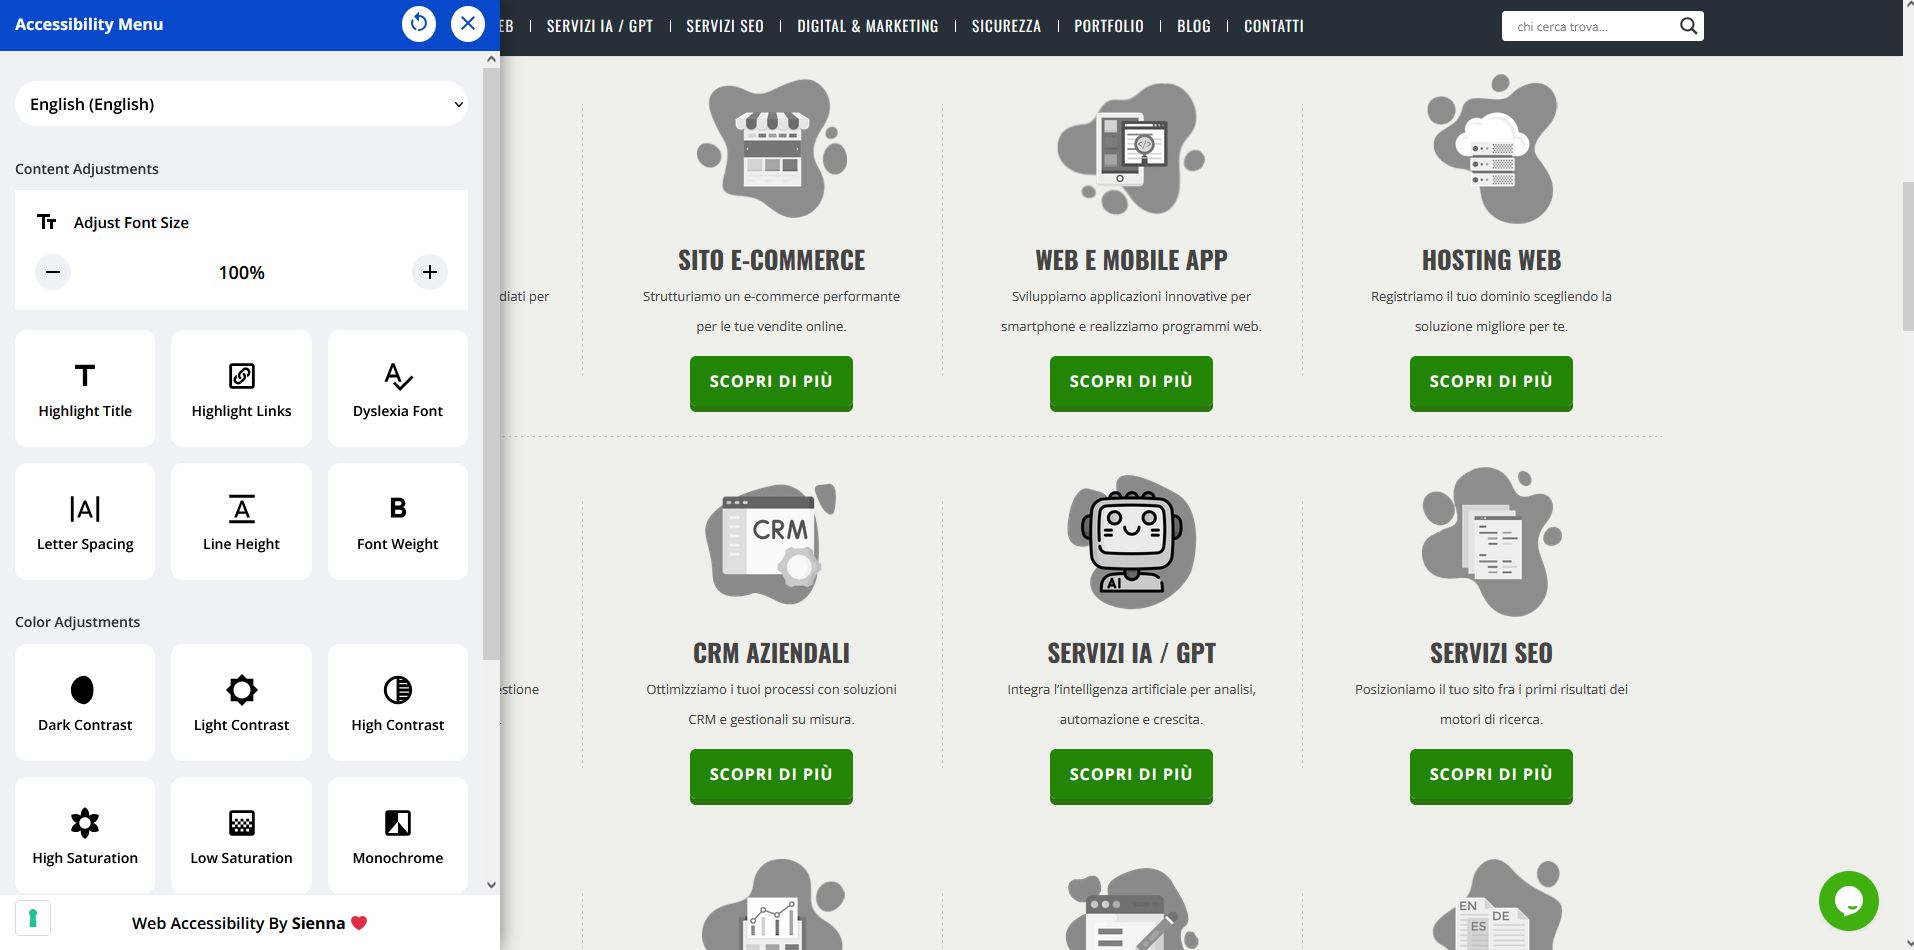Viewport: 1914px width, 950px height.
Task: Open the green chat bubble widget
Action: pos(1848,901)
